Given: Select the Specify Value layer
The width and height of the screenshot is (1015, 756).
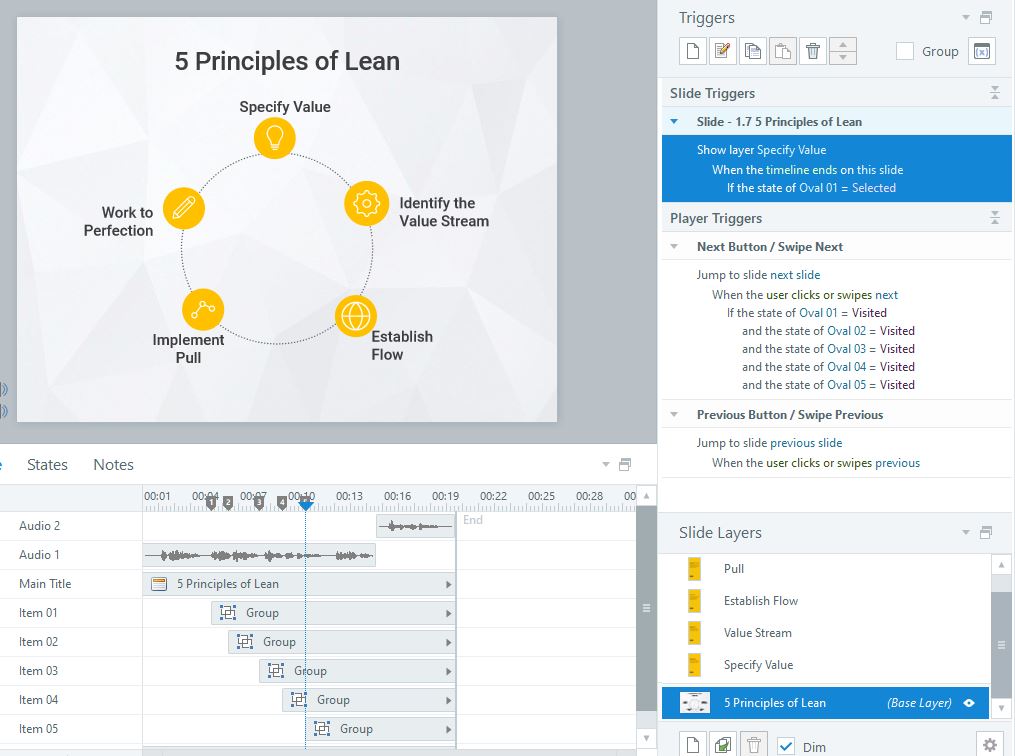Looking at the screenshot, I should 826,665.
